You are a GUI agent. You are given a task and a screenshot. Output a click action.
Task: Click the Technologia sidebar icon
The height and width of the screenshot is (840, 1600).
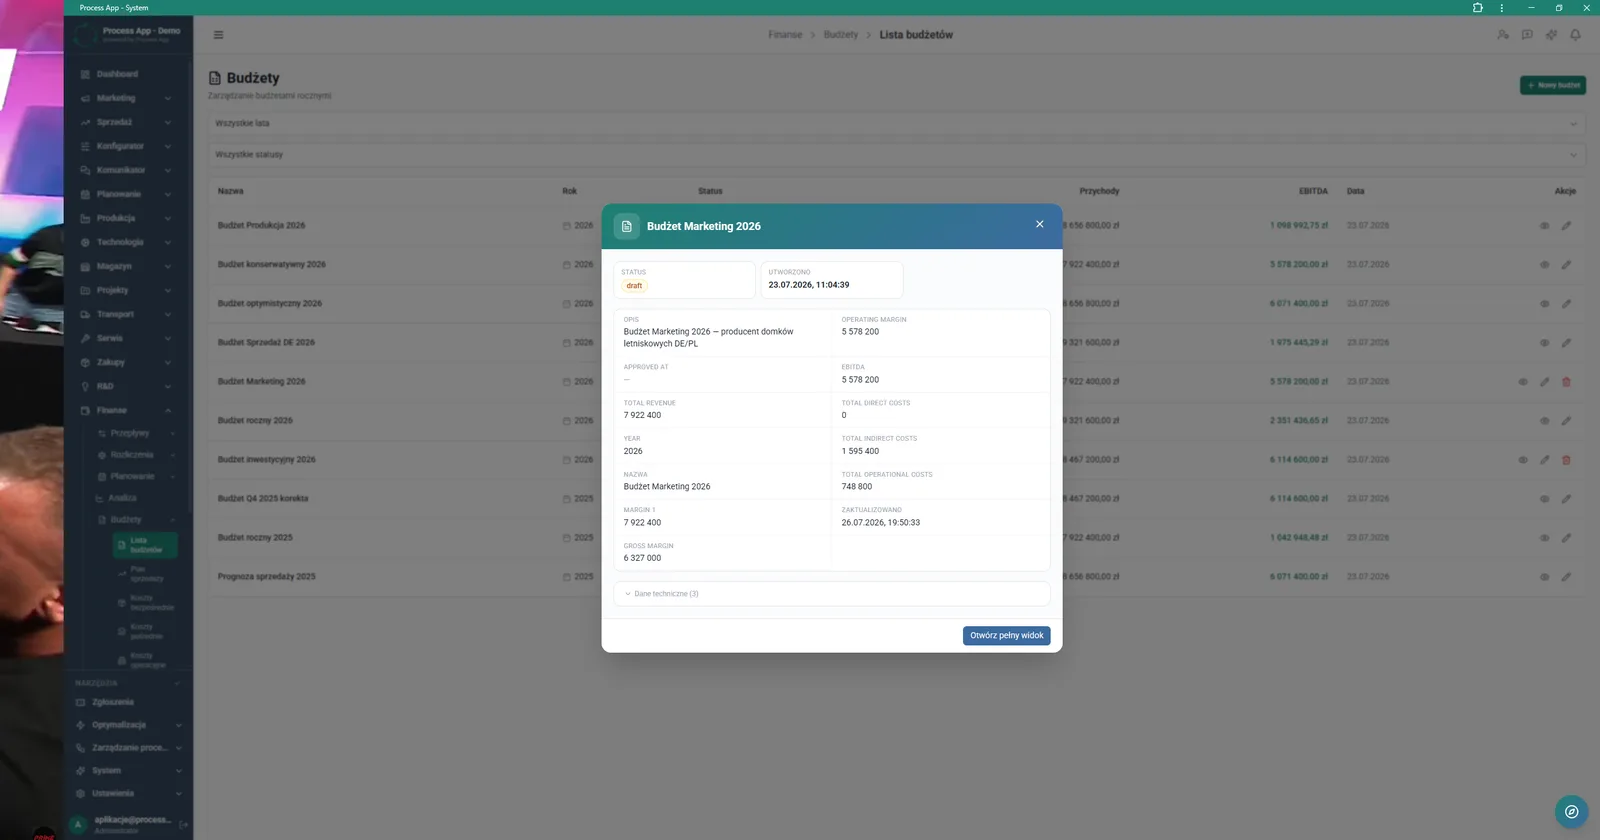85,242
